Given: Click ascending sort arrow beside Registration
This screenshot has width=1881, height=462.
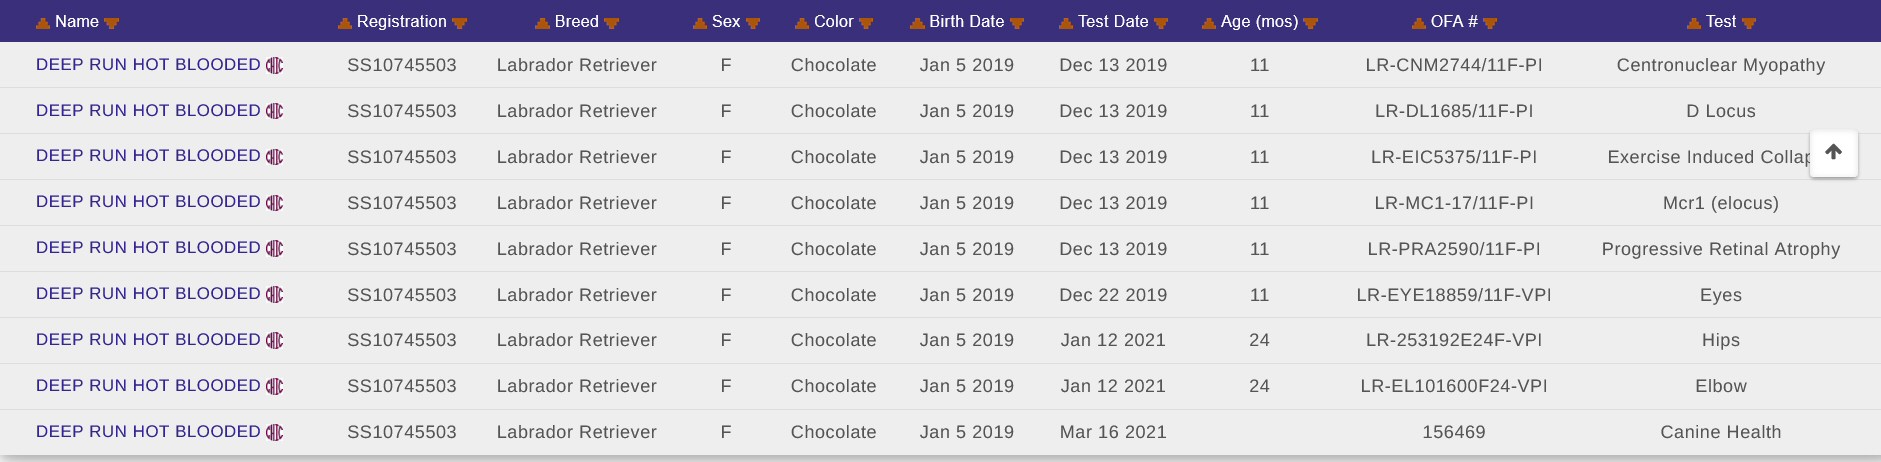Looking at the screenshot, I should coord(344,23).
